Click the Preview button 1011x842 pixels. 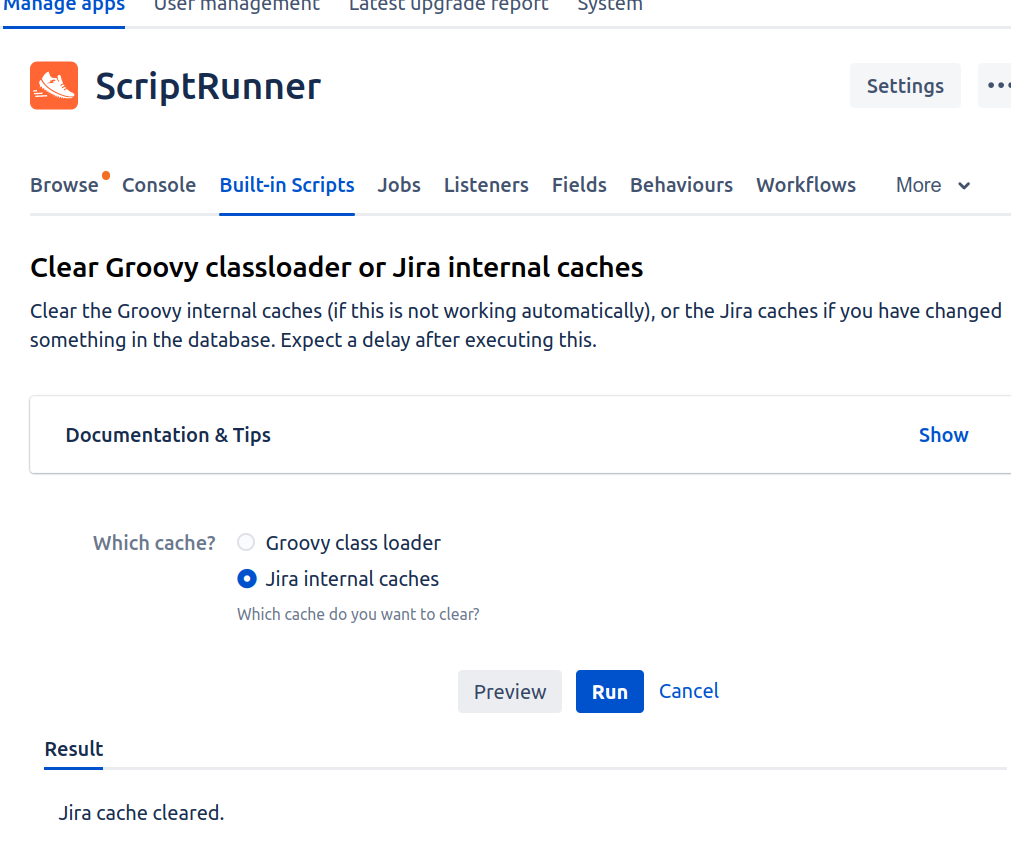(510, 692)
